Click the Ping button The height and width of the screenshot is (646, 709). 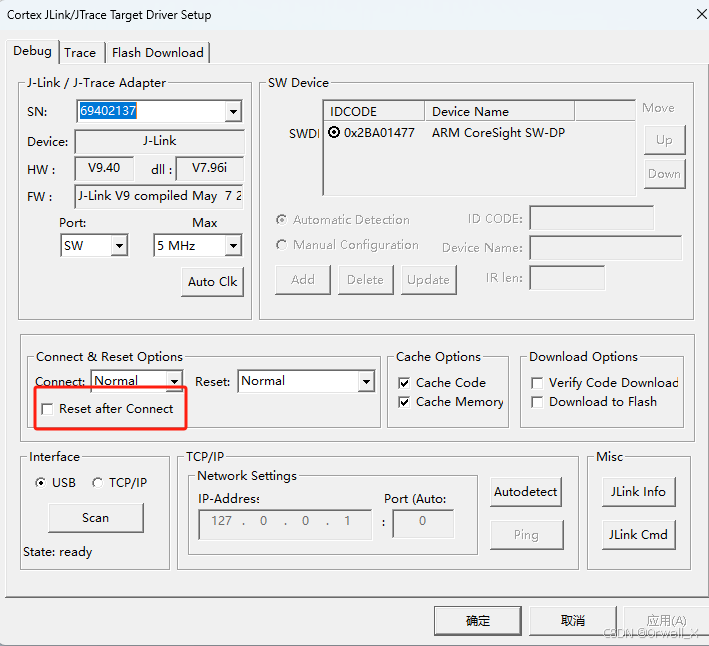(526, 535)
